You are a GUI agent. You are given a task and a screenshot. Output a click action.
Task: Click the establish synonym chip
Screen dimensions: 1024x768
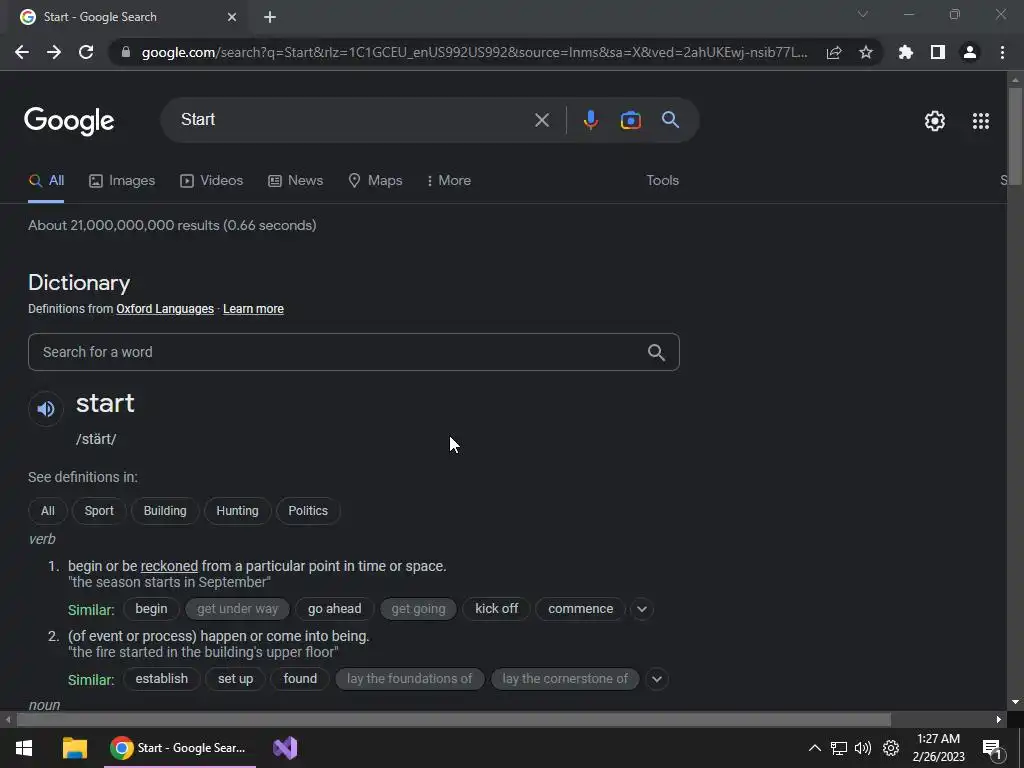point(162,679)
